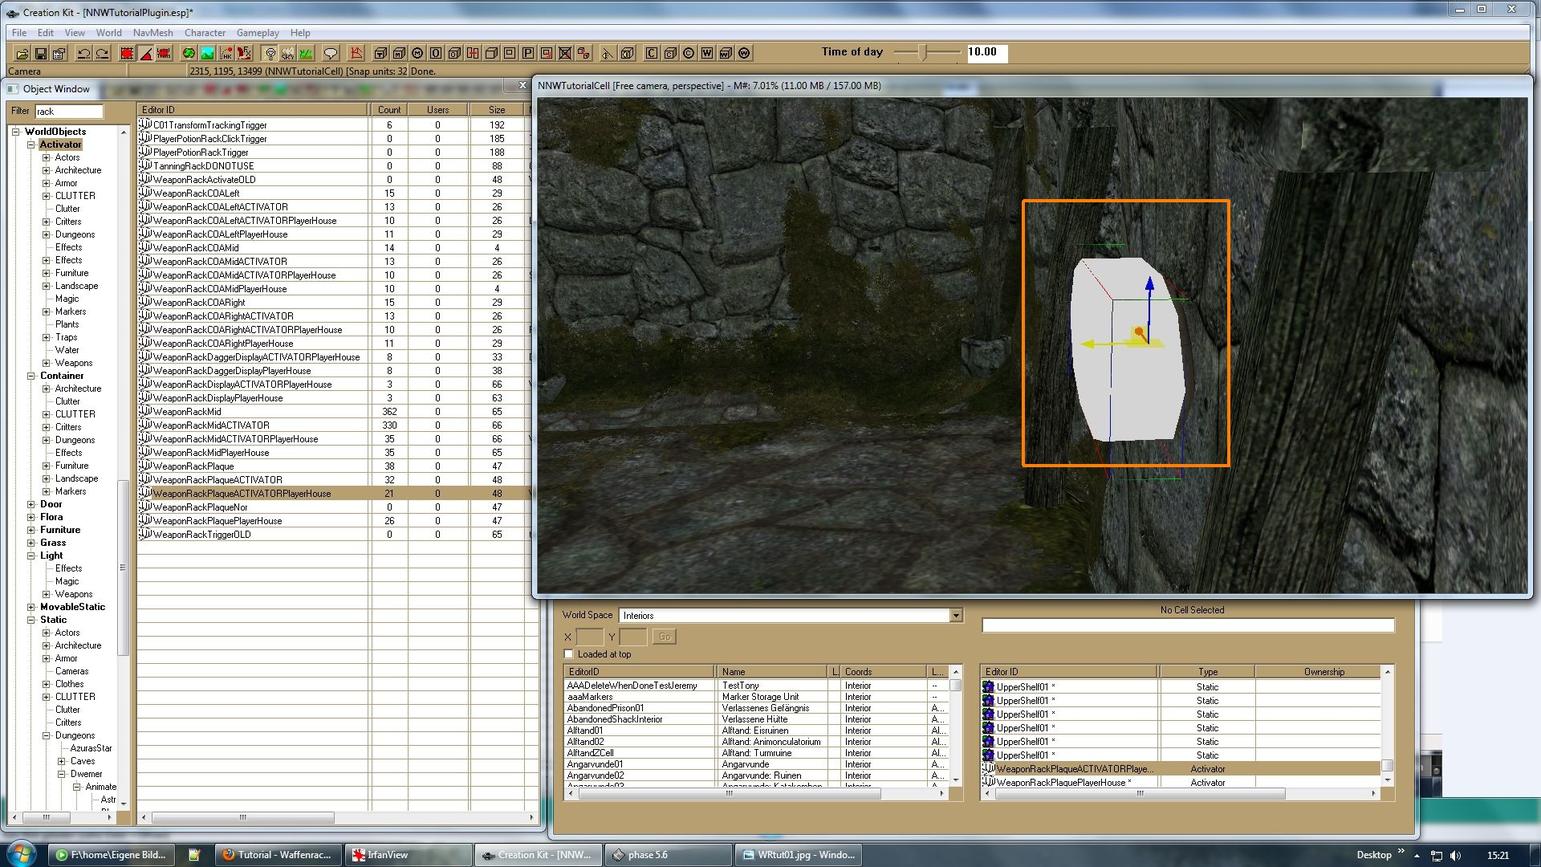Click the Save plugin toolbar icon
Screen dimensions: 1541x867
[41, 53]
